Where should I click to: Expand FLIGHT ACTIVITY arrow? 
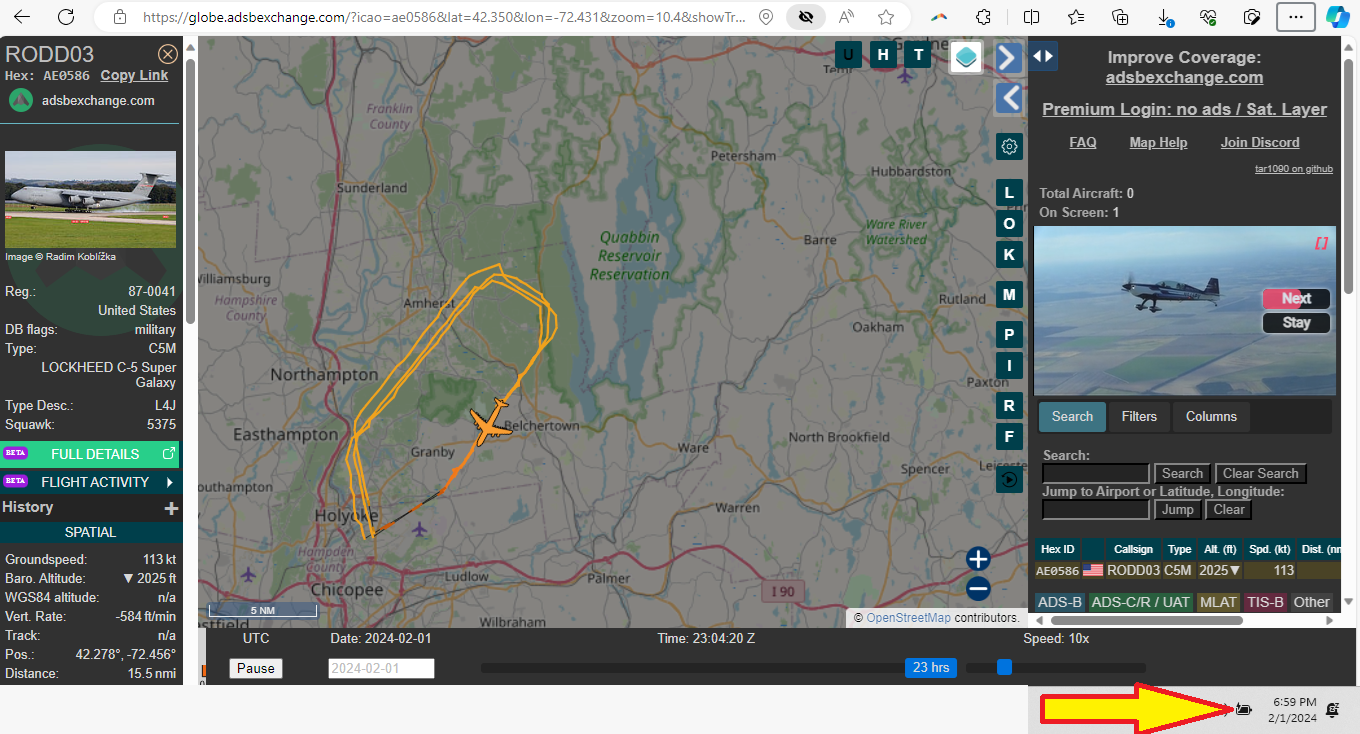click(169, 482)
